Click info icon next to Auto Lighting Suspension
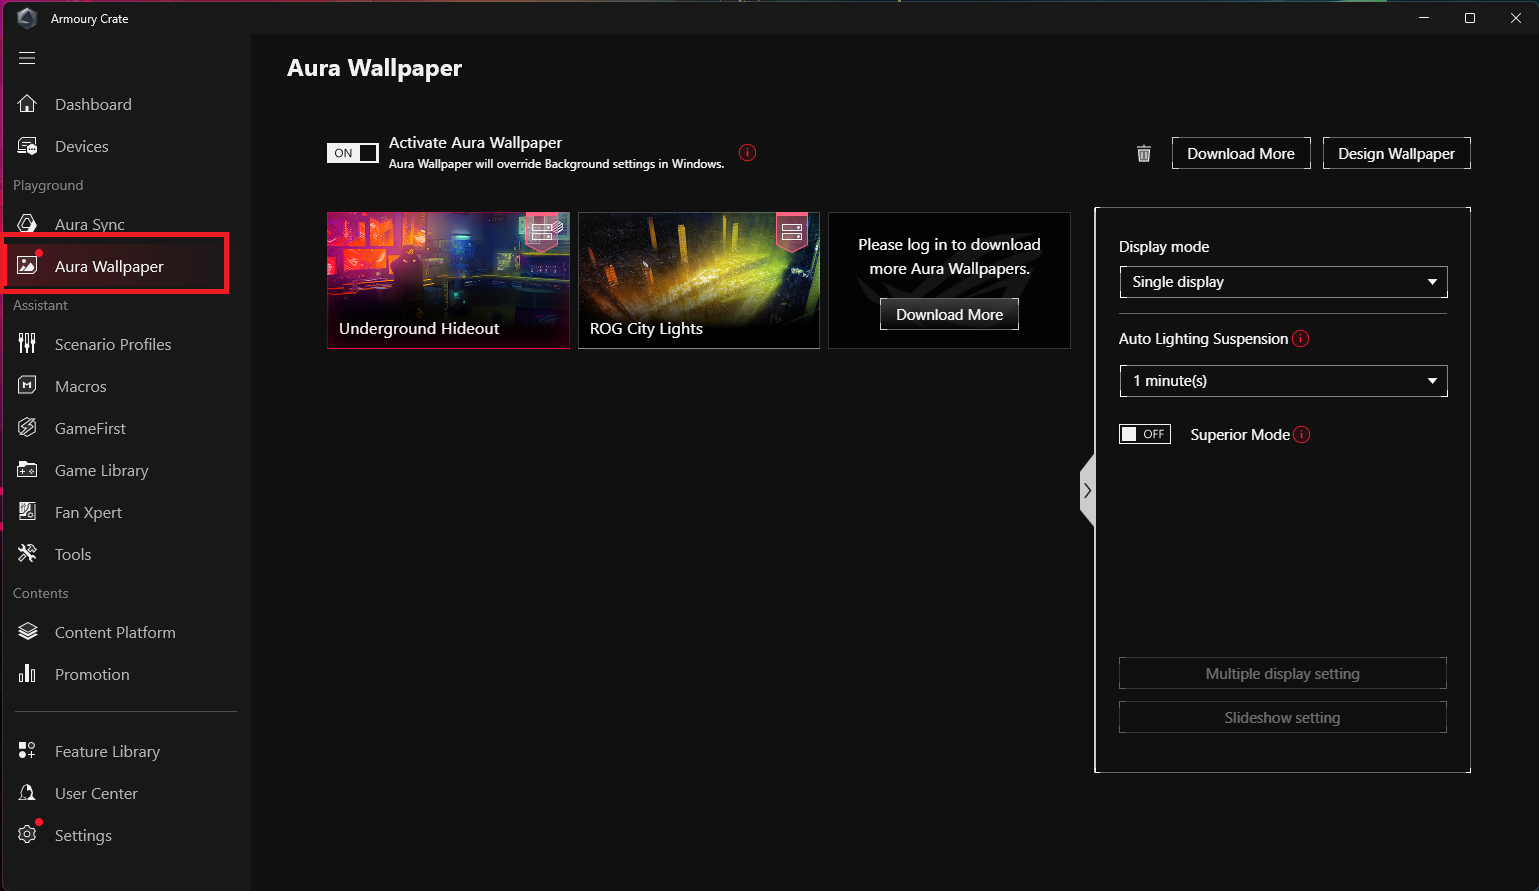This screenshot has height=891, width=1539. coord(1300,339)
